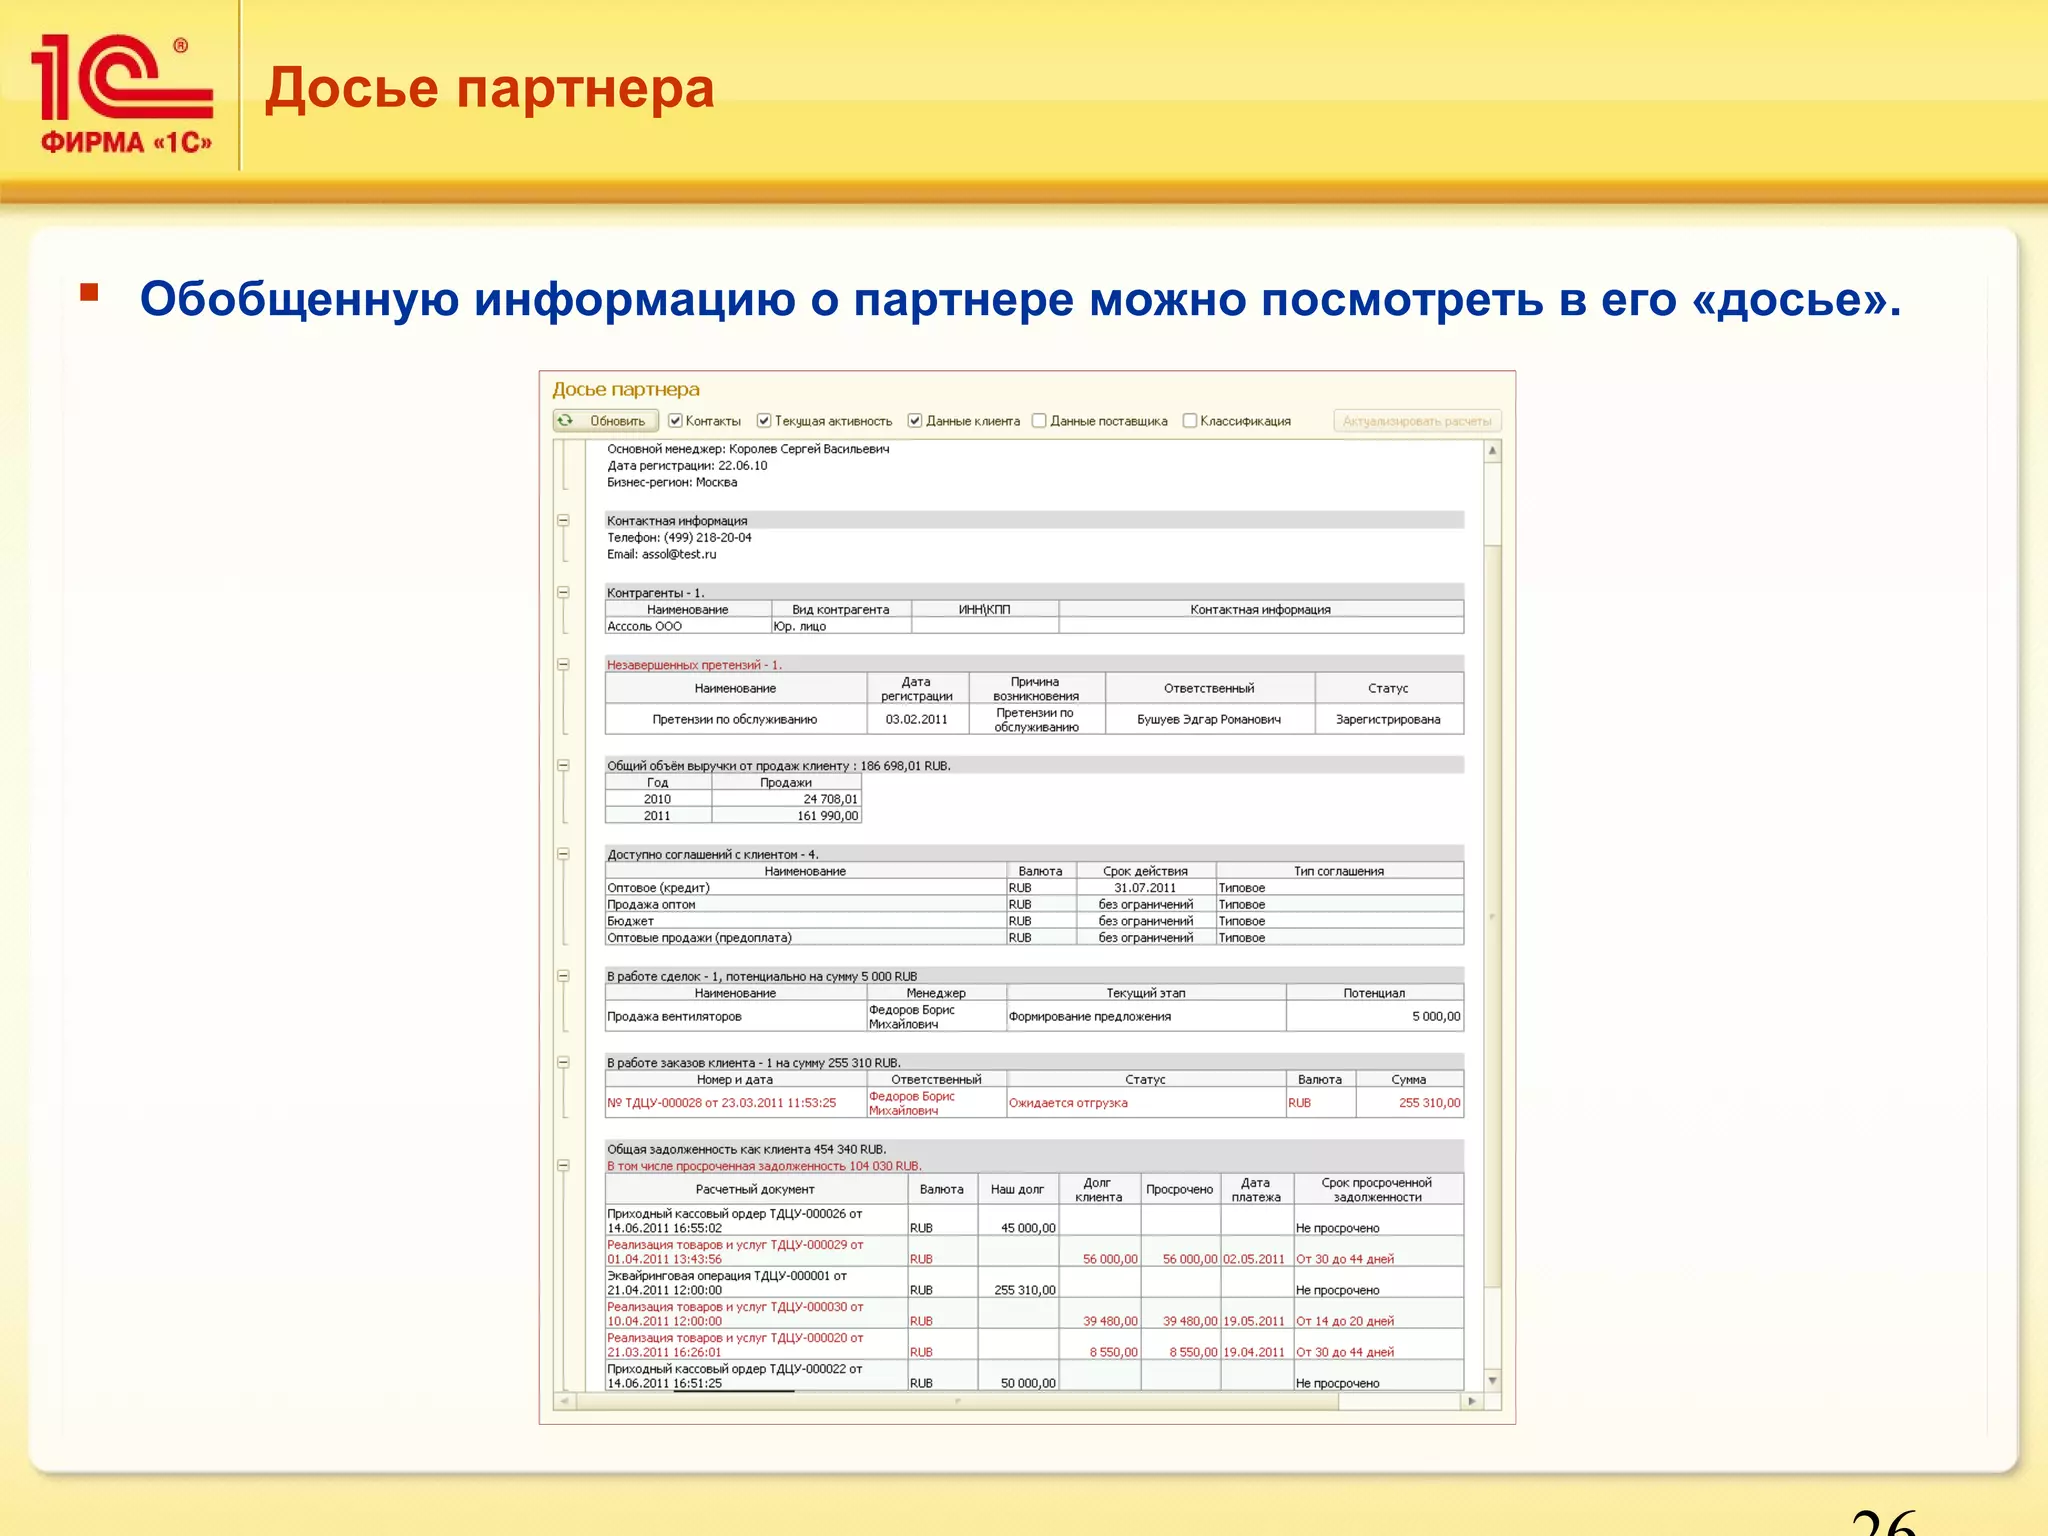Click payment date 02.05.2011 cell
The image size is (2048, 1536).
(1256, 1252)
